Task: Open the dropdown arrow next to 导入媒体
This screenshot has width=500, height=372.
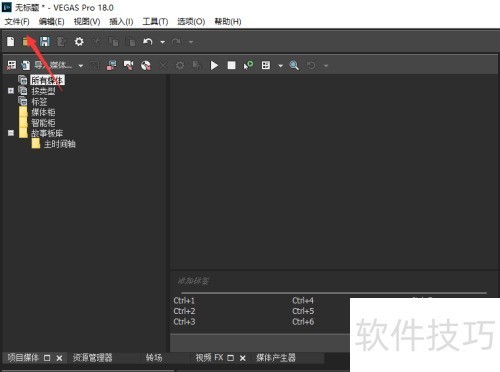Action: pos(81,66)
